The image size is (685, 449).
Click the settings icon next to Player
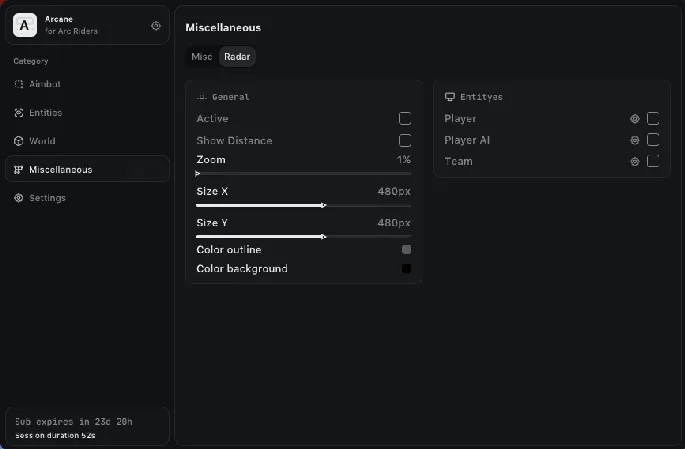[634, 119]
